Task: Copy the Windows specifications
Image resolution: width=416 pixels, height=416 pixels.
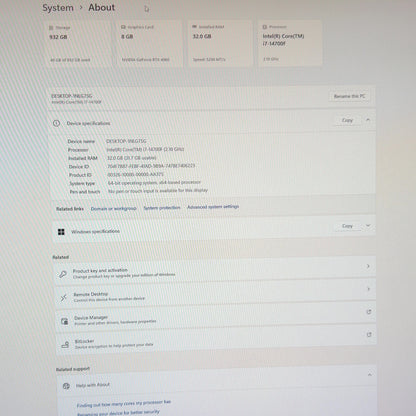Action: (347, 226)
